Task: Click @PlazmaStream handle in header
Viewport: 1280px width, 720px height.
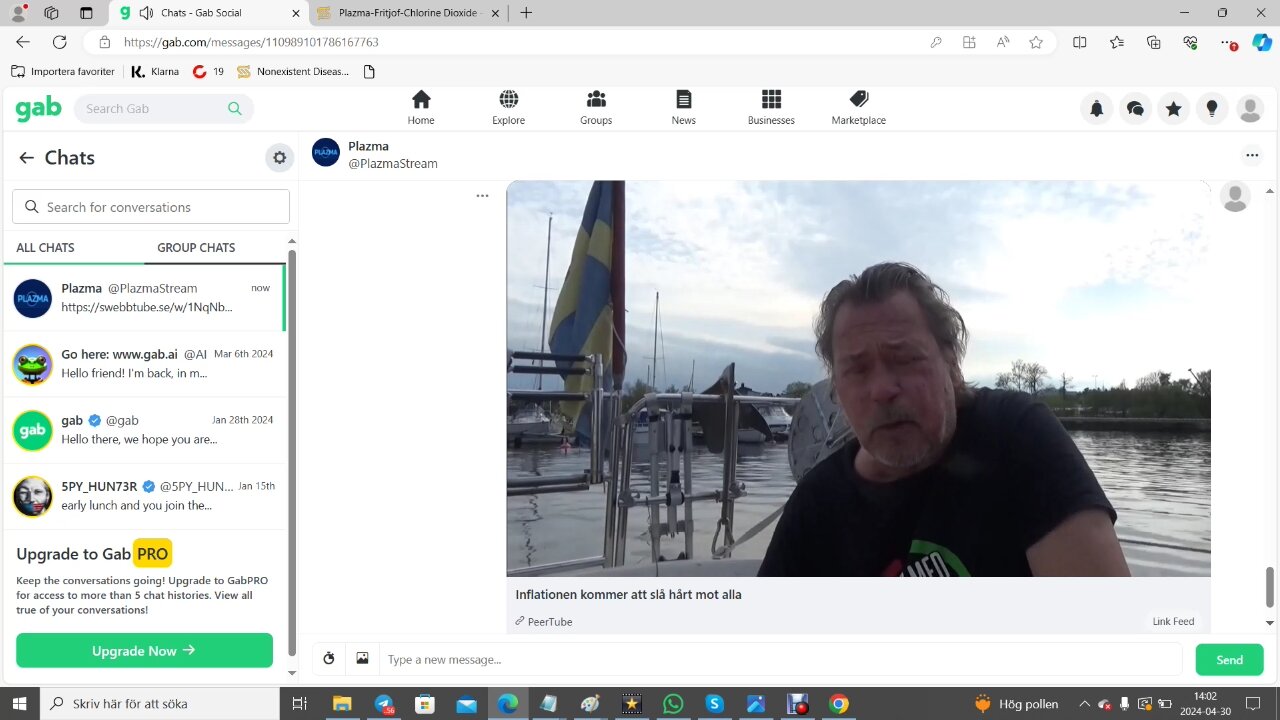Action: (x=393, y=163)
